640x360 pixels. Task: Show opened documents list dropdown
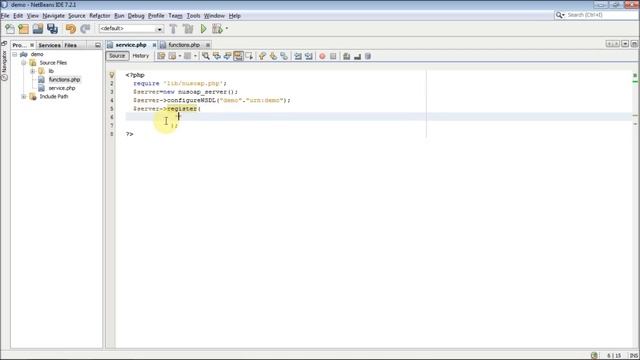click(625, 44)
